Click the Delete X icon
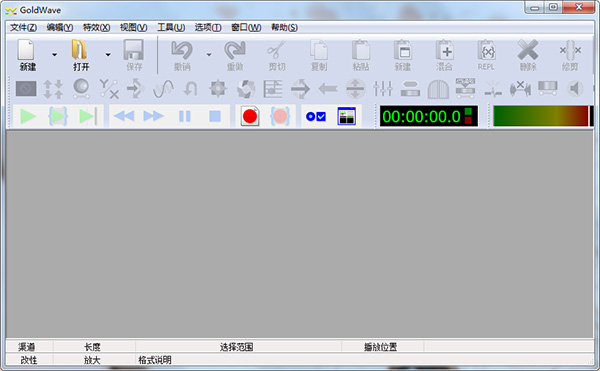600x371 pixels. click(x=528, y=50)
